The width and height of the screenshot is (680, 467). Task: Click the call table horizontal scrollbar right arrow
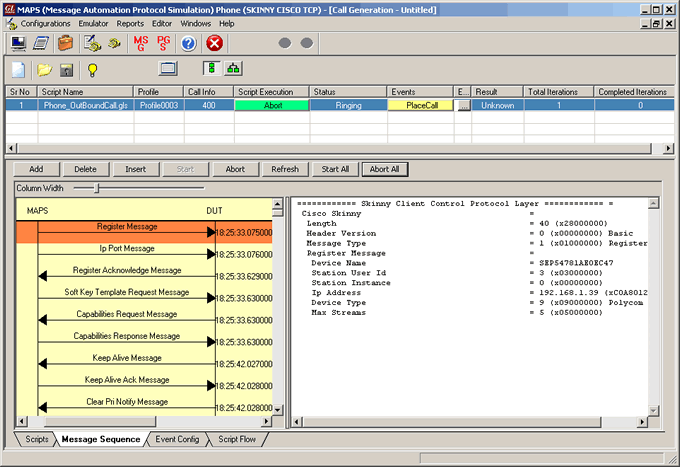(x=668, y=148)
